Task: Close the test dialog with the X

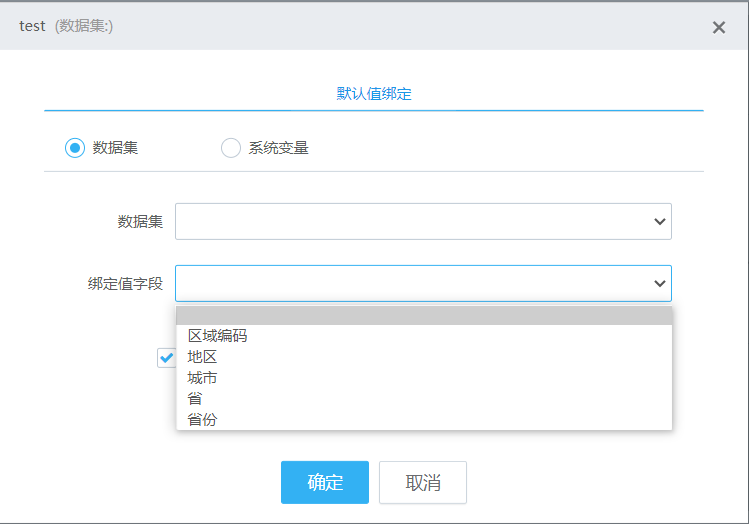Action: [x=718, y=27]
